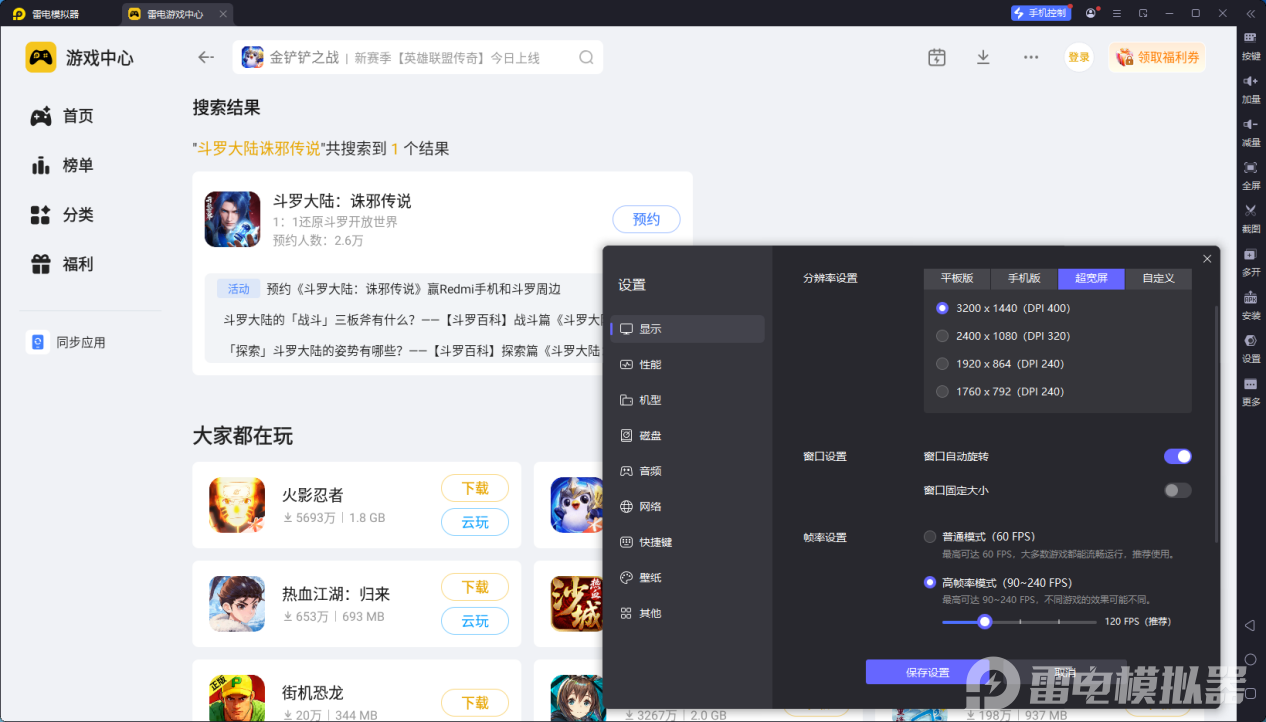
Task: Select the 2400 x 1080 resolution option
Action: tap(942, 336)
